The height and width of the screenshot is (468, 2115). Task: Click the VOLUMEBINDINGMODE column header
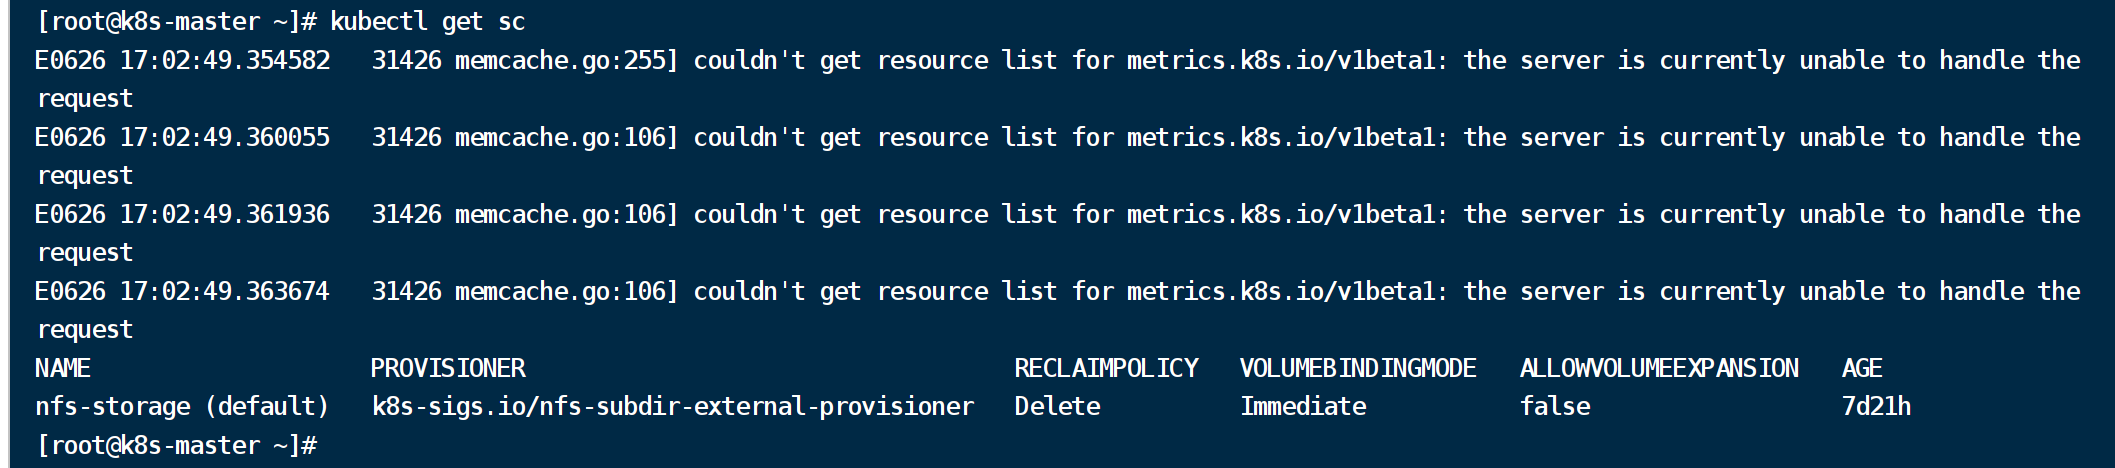(1358, 368)
